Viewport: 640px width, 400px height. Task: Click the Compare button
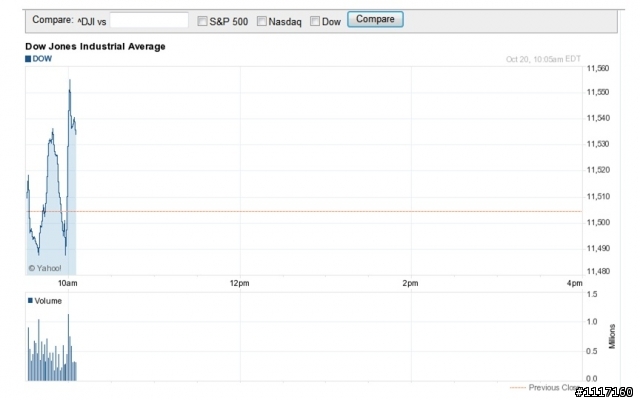point(375,19)
